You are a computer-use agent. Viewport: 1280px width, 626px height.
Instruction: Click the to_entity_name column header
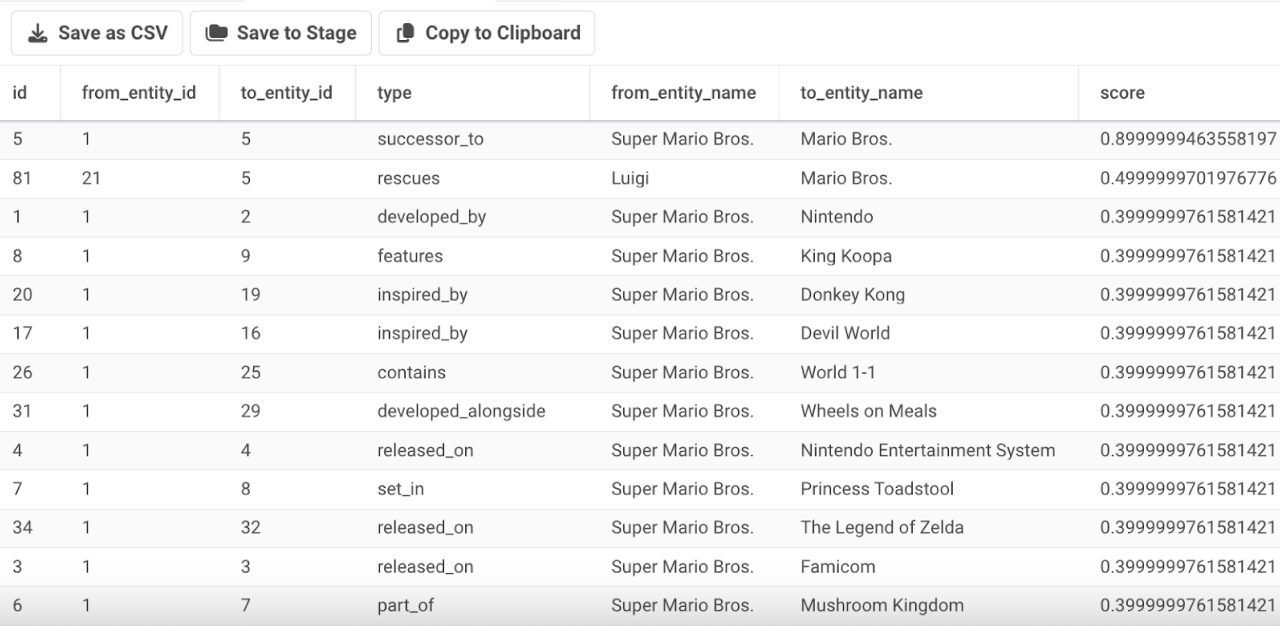point(861,93)
